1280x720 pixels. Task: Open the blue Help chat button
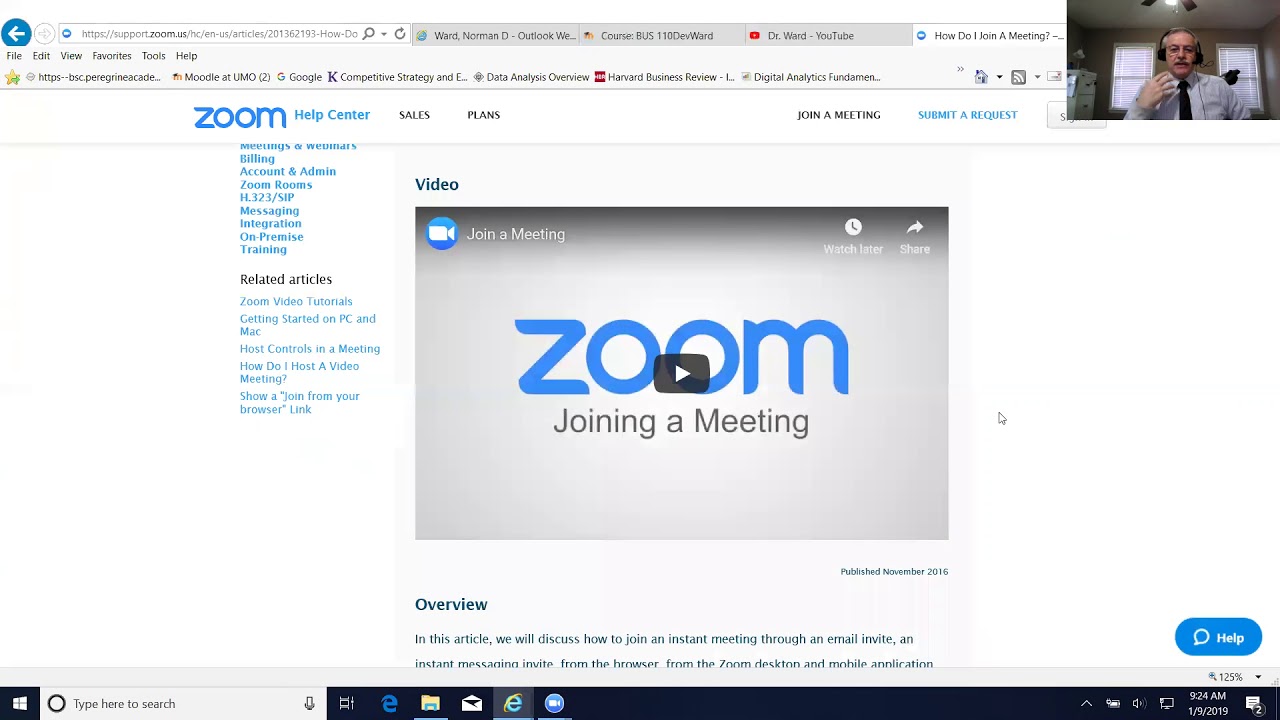click(x=1218, y=637)
